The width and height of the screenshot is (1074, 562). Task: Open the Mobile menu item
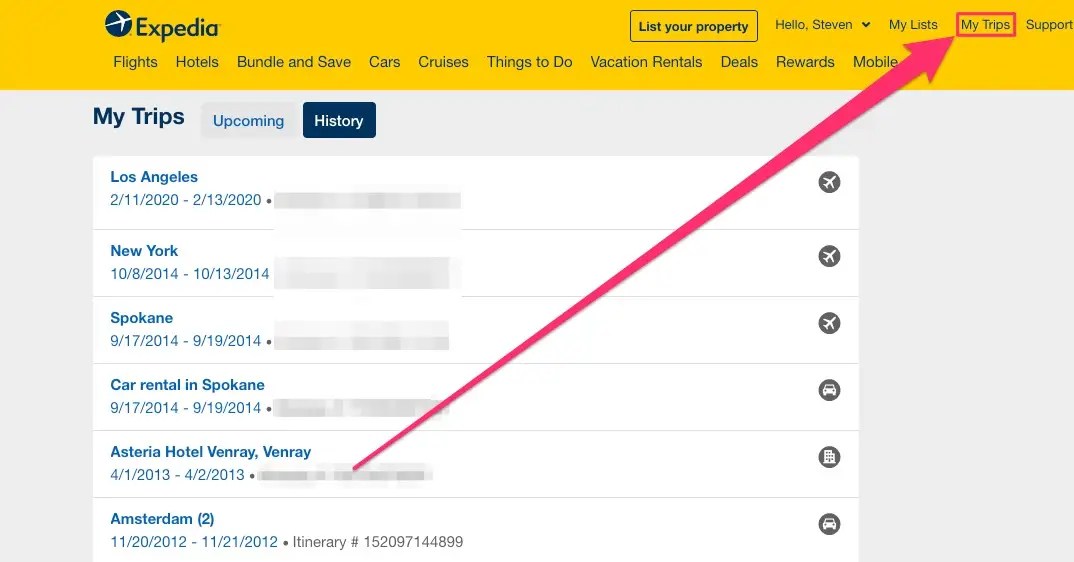coord(875,62)
